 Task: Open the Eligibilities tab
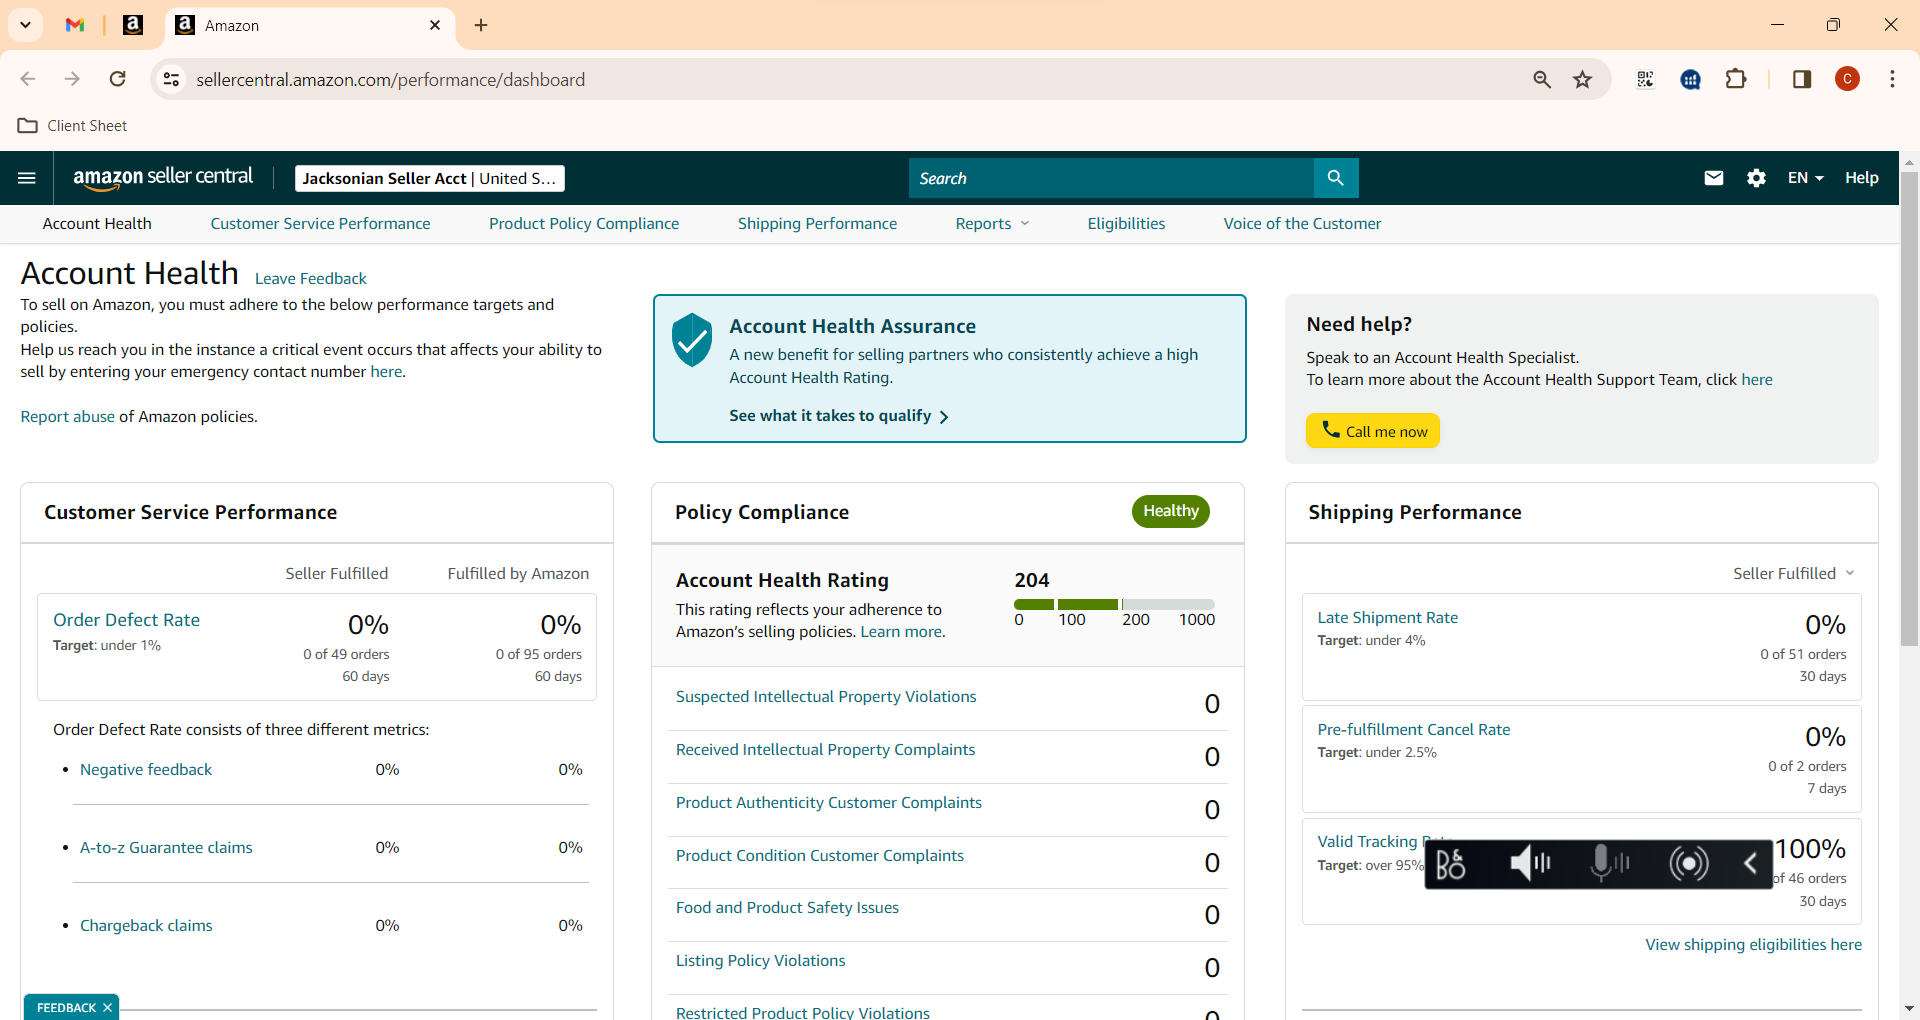pos(1126,224)
